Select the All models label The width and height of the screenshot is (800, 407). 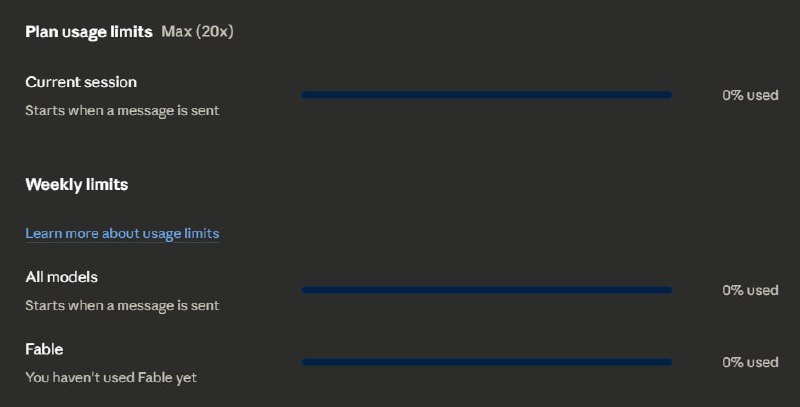pos(62,277)
